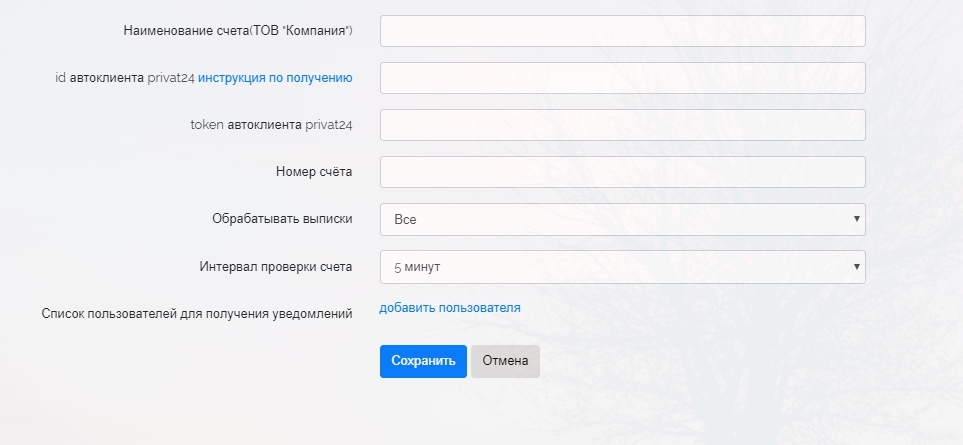963x445 pixels.
Task: Open the Обрабатывать выписки dropdown
Action: (x=622, y=219)
